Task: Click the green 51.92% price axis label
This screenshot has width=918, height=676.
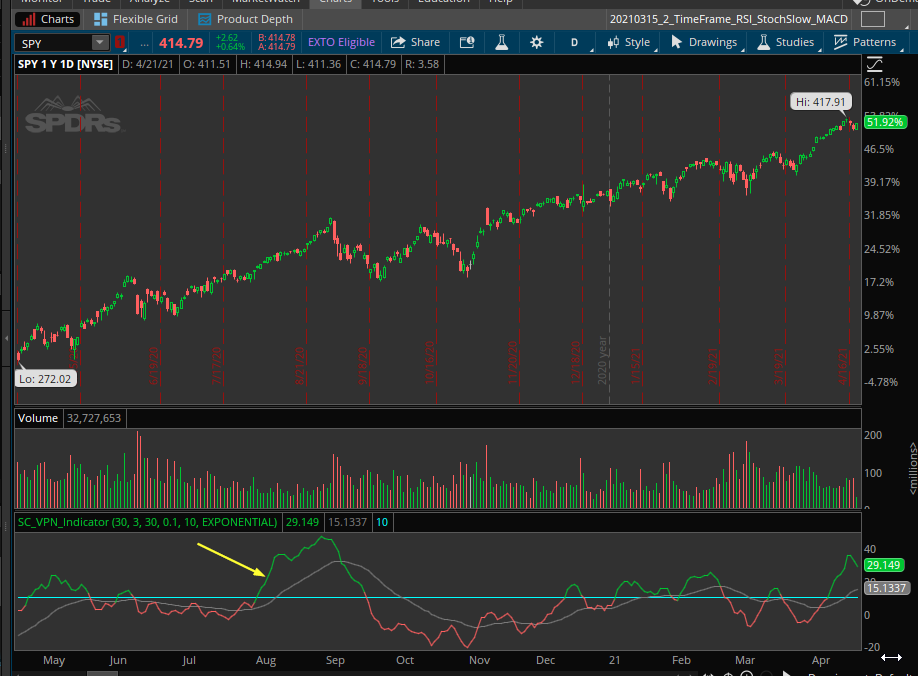Action: click(x=885, y=122)
